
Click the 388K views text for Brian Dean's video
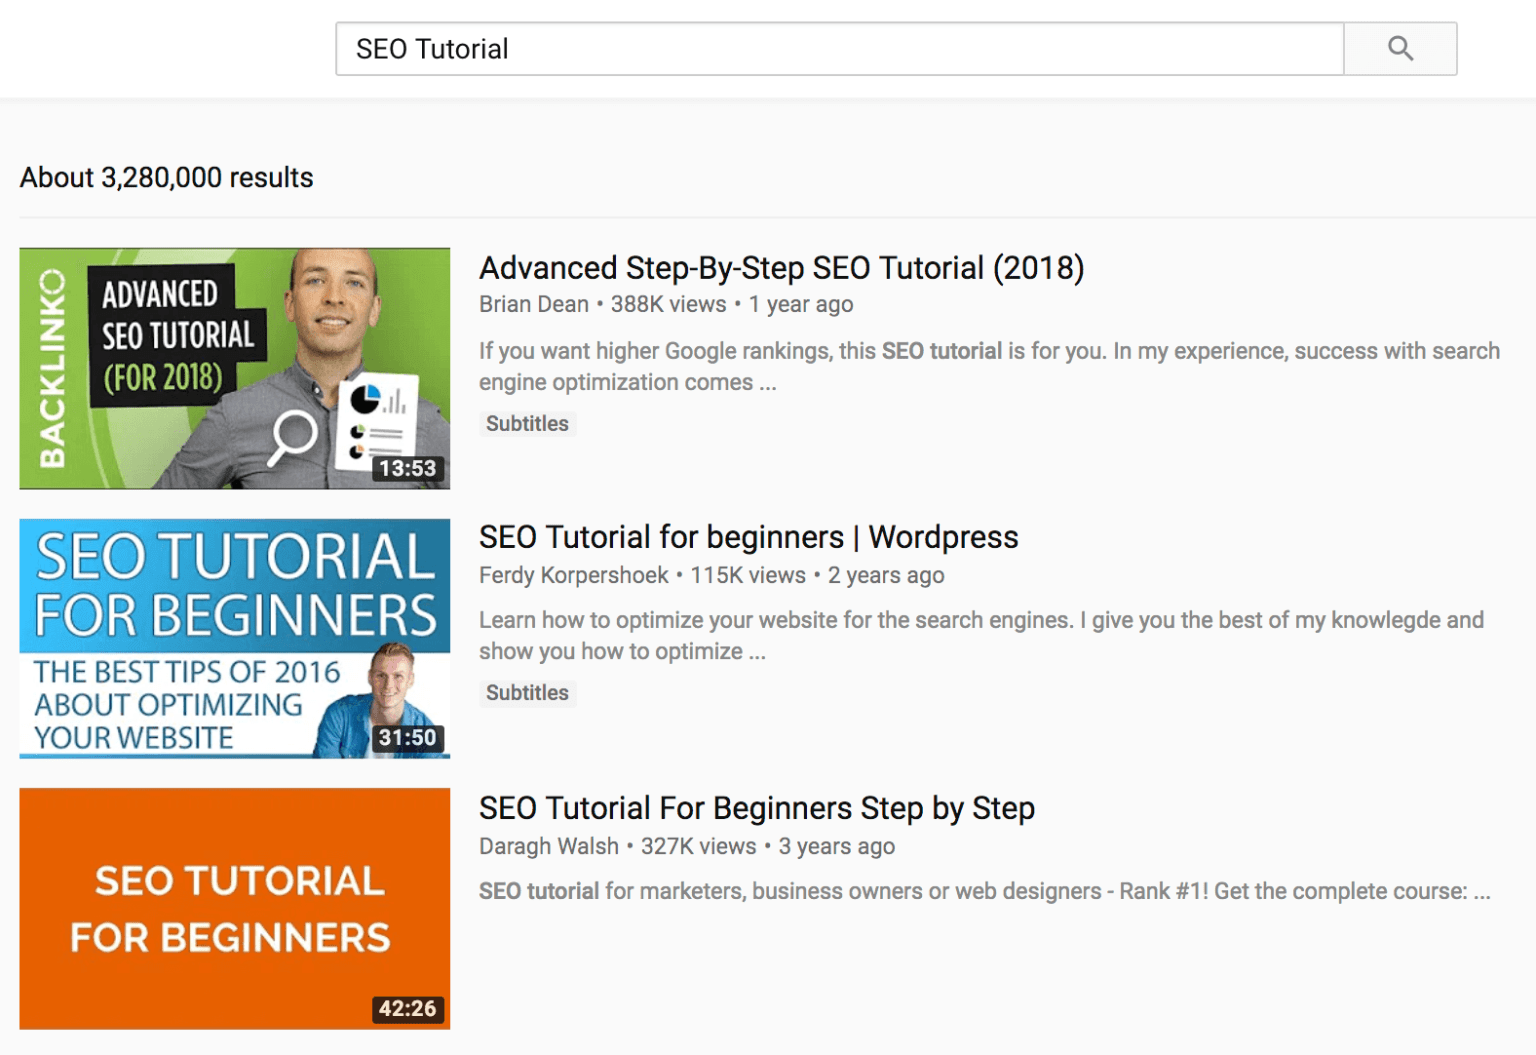[665, 304]
